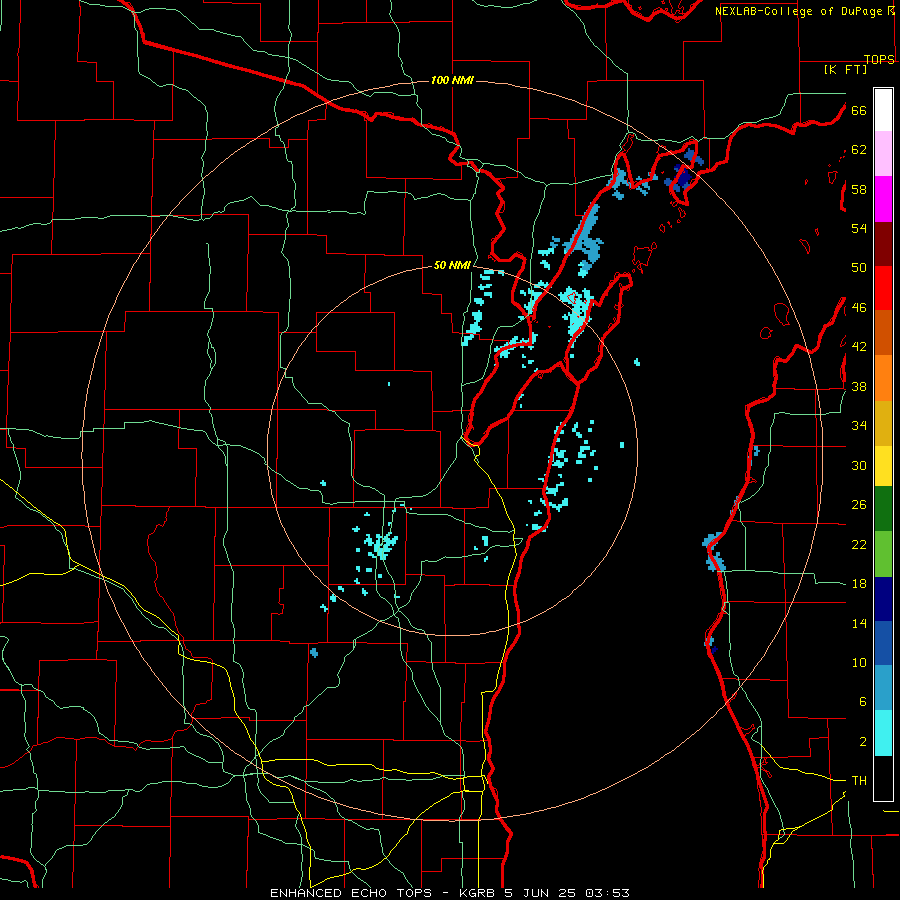Select the cyan legend color band
Viewport: 900px width, 900px height.
click(x=883, y=733)
